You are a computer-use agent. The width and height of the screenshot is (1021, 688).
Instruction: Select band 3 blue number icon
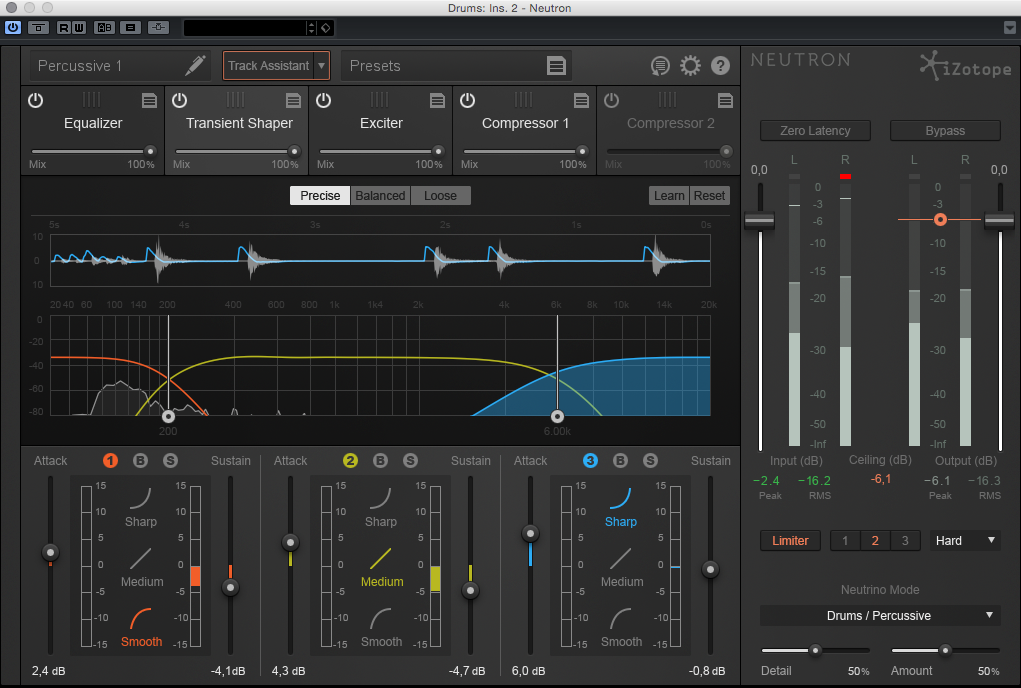[x=590, y=461]
